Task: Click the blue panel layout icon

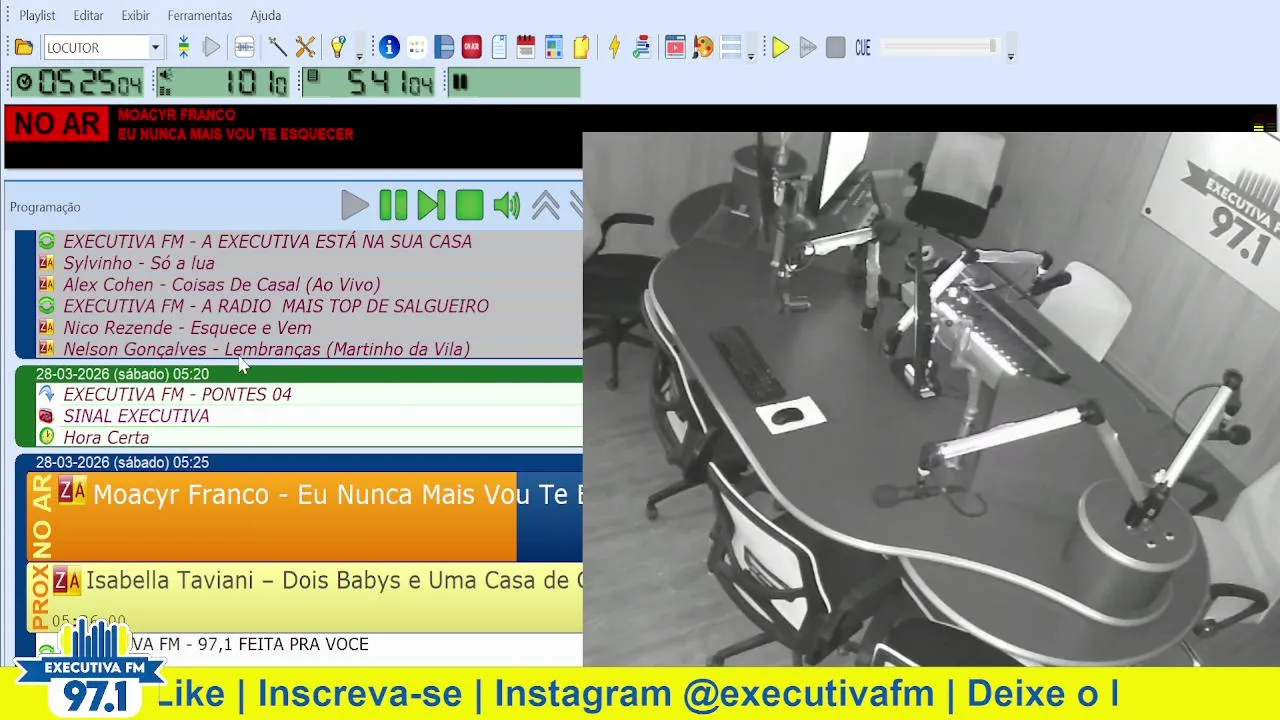Action: 444,47
